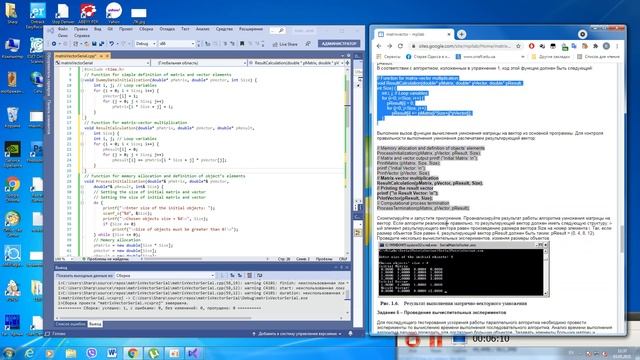
Task: Open the Сервисы bookmarks shortcut
Action: (388, 57)
